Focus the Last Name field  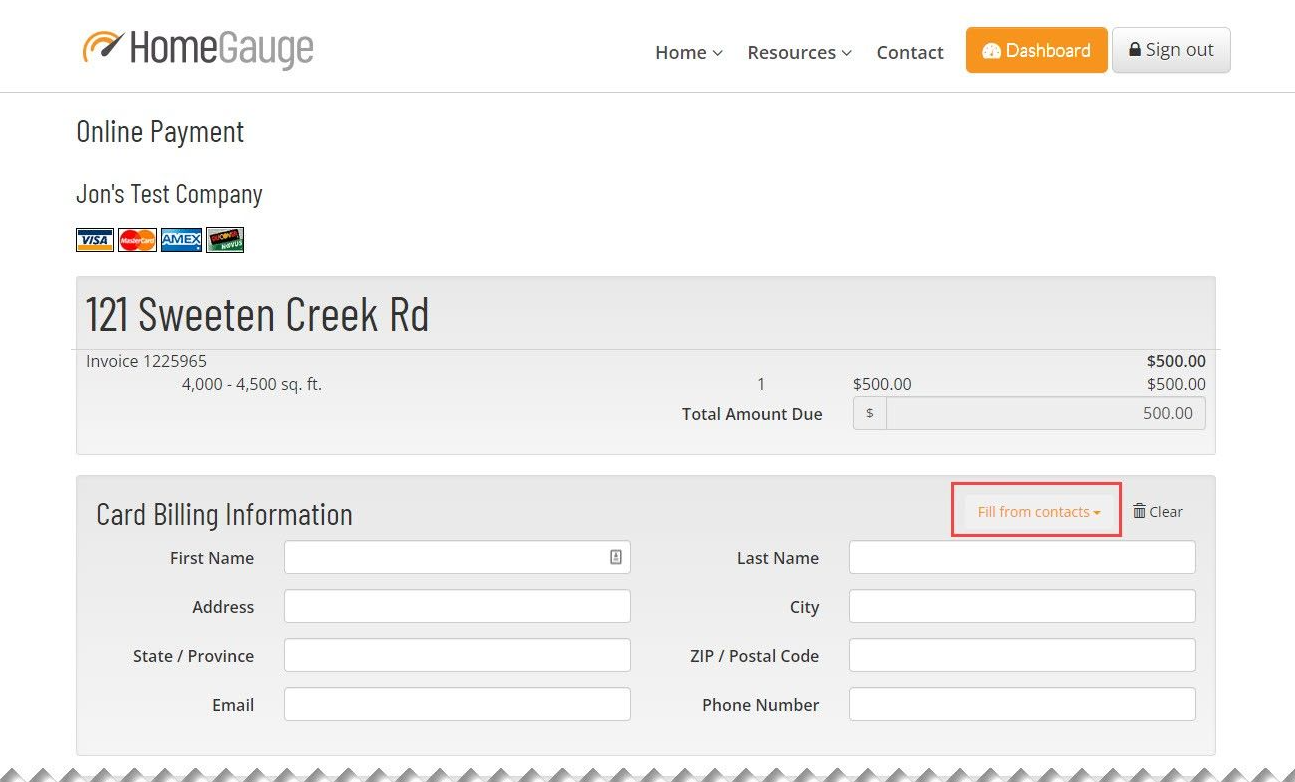click(x=1021, y=558)
